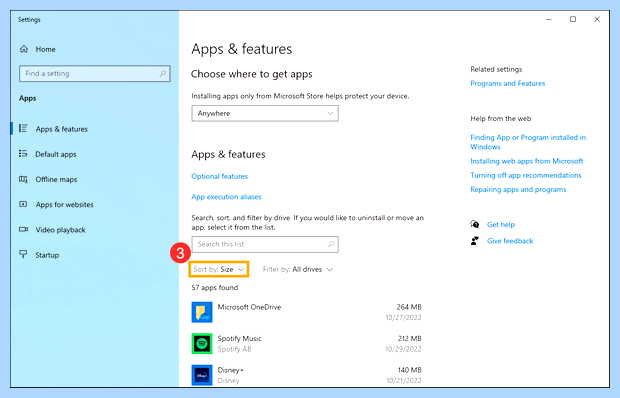Click the Startup icon in sidebar
The image size is (620, 398).
[23, 255]
